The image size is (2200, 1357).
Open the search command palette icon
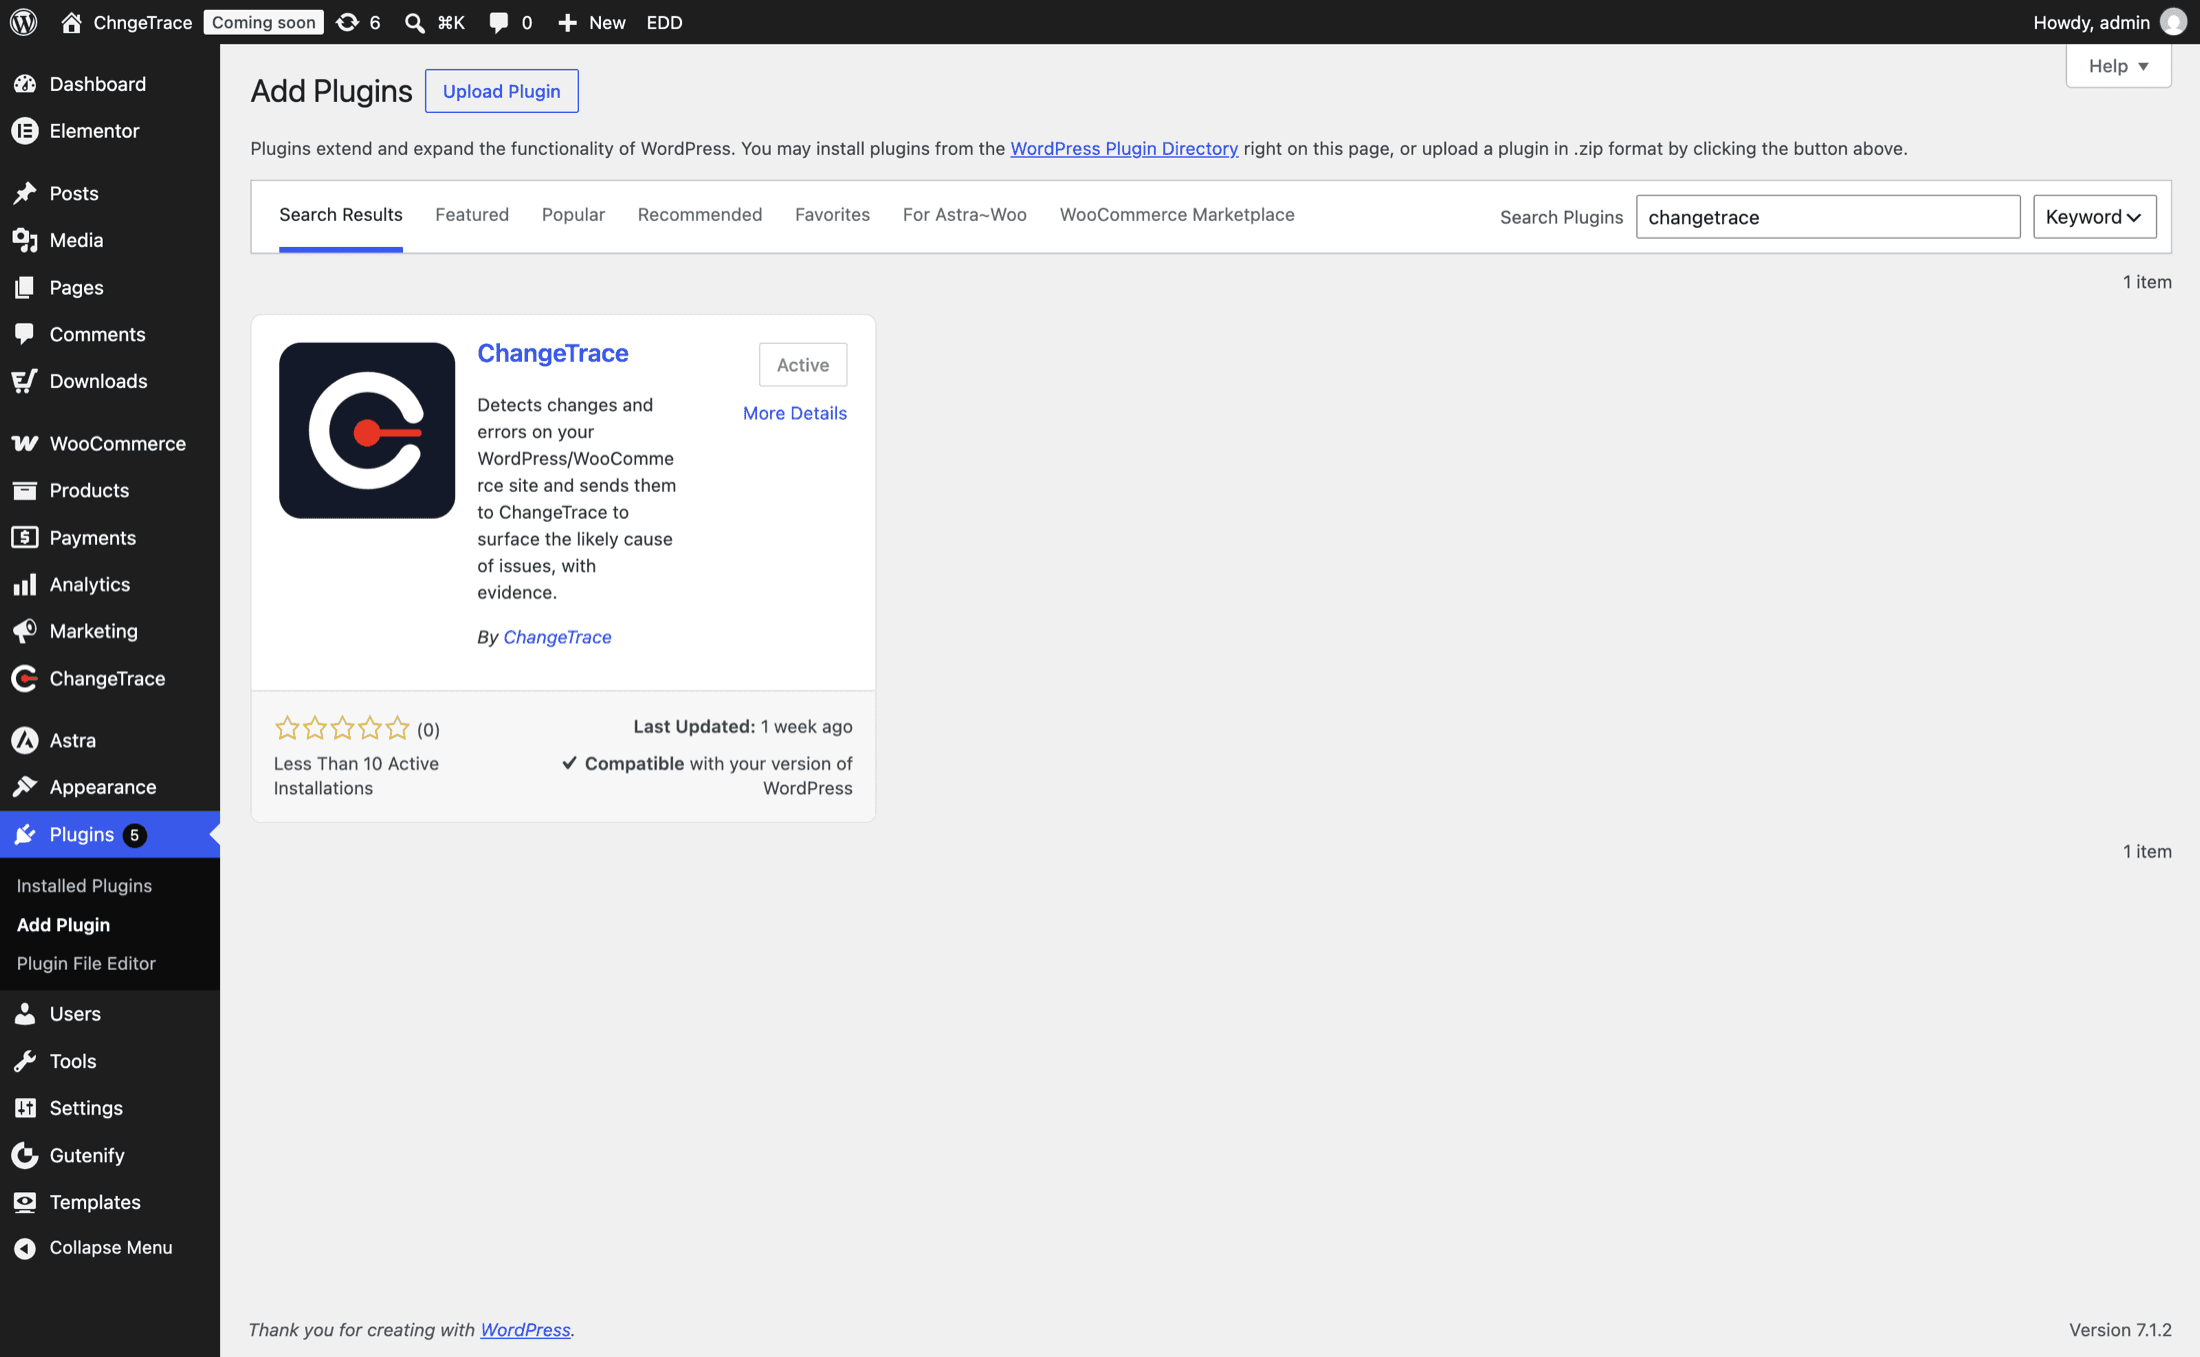pos(414,22)
